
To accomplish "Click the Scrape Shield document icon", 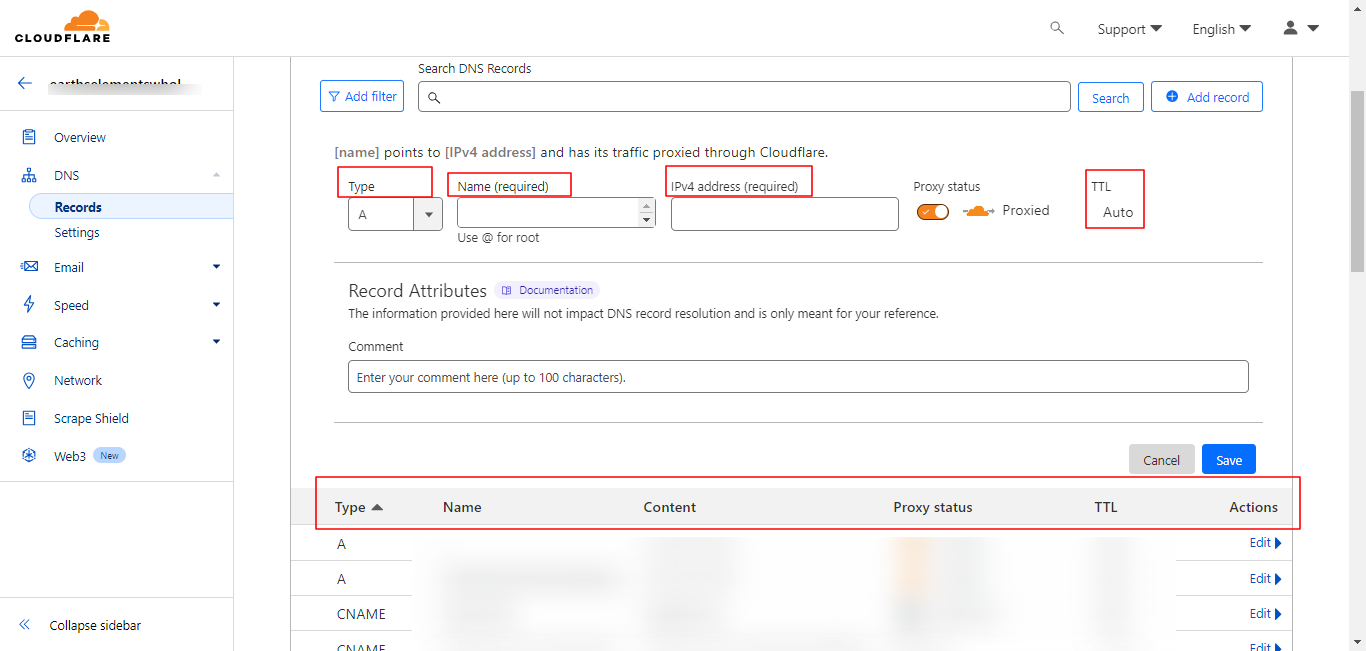I will (x=30, y=418).
